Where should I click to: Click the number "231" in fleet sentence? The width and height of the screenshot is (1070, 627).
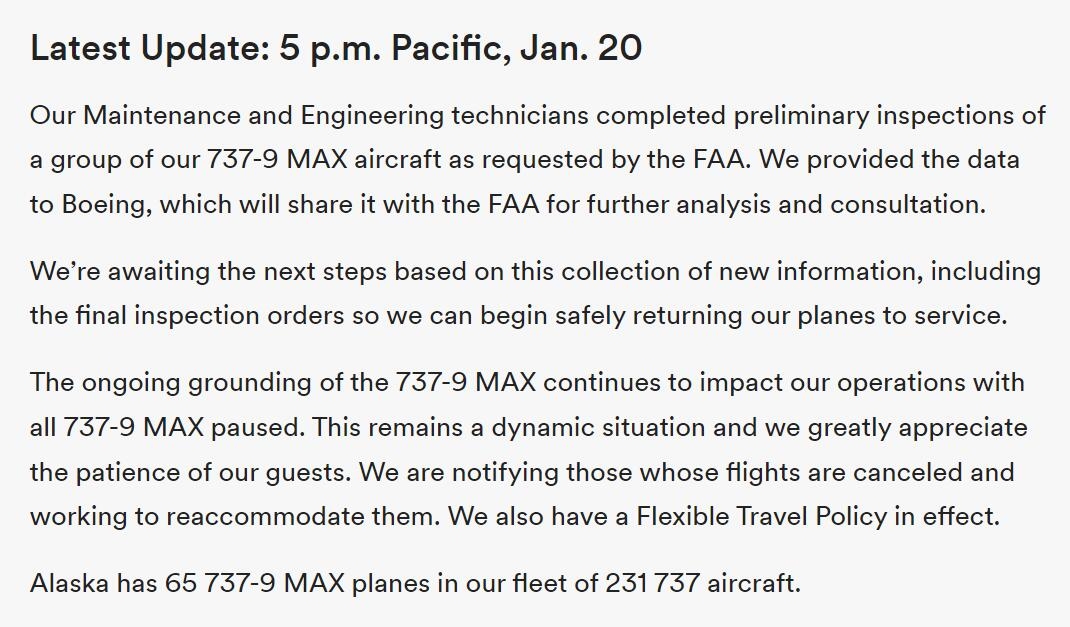click(627, 583)
